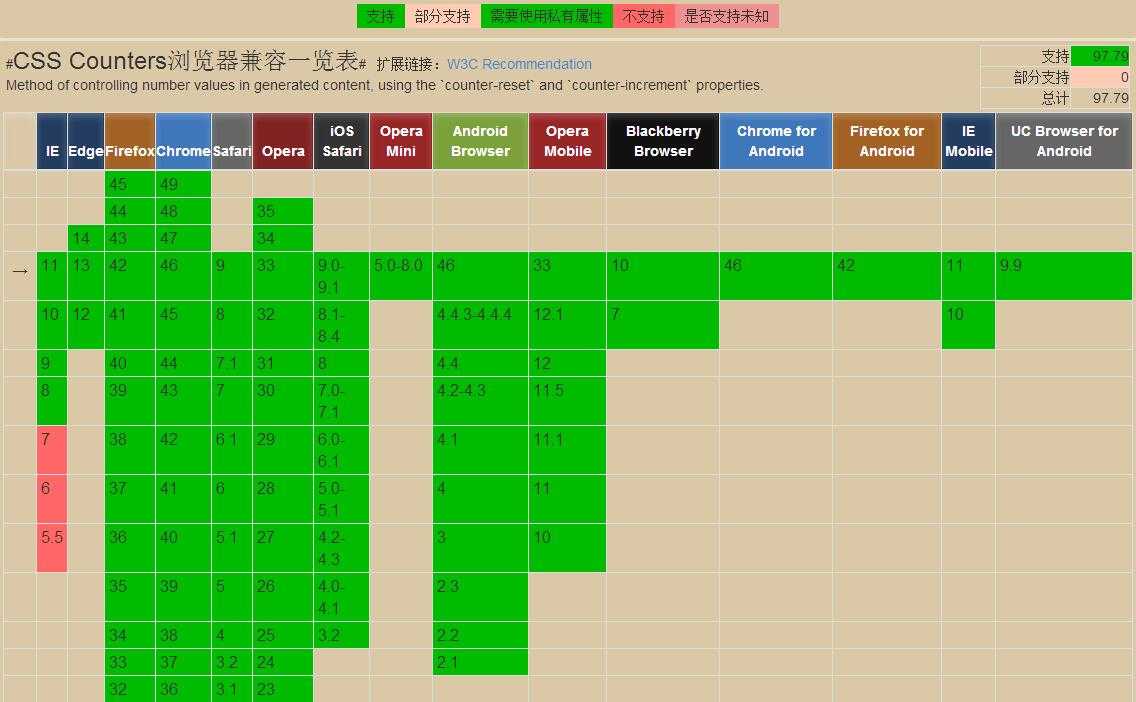
Task: Click the red 不支持 legend label
Action: click(643, 16)
